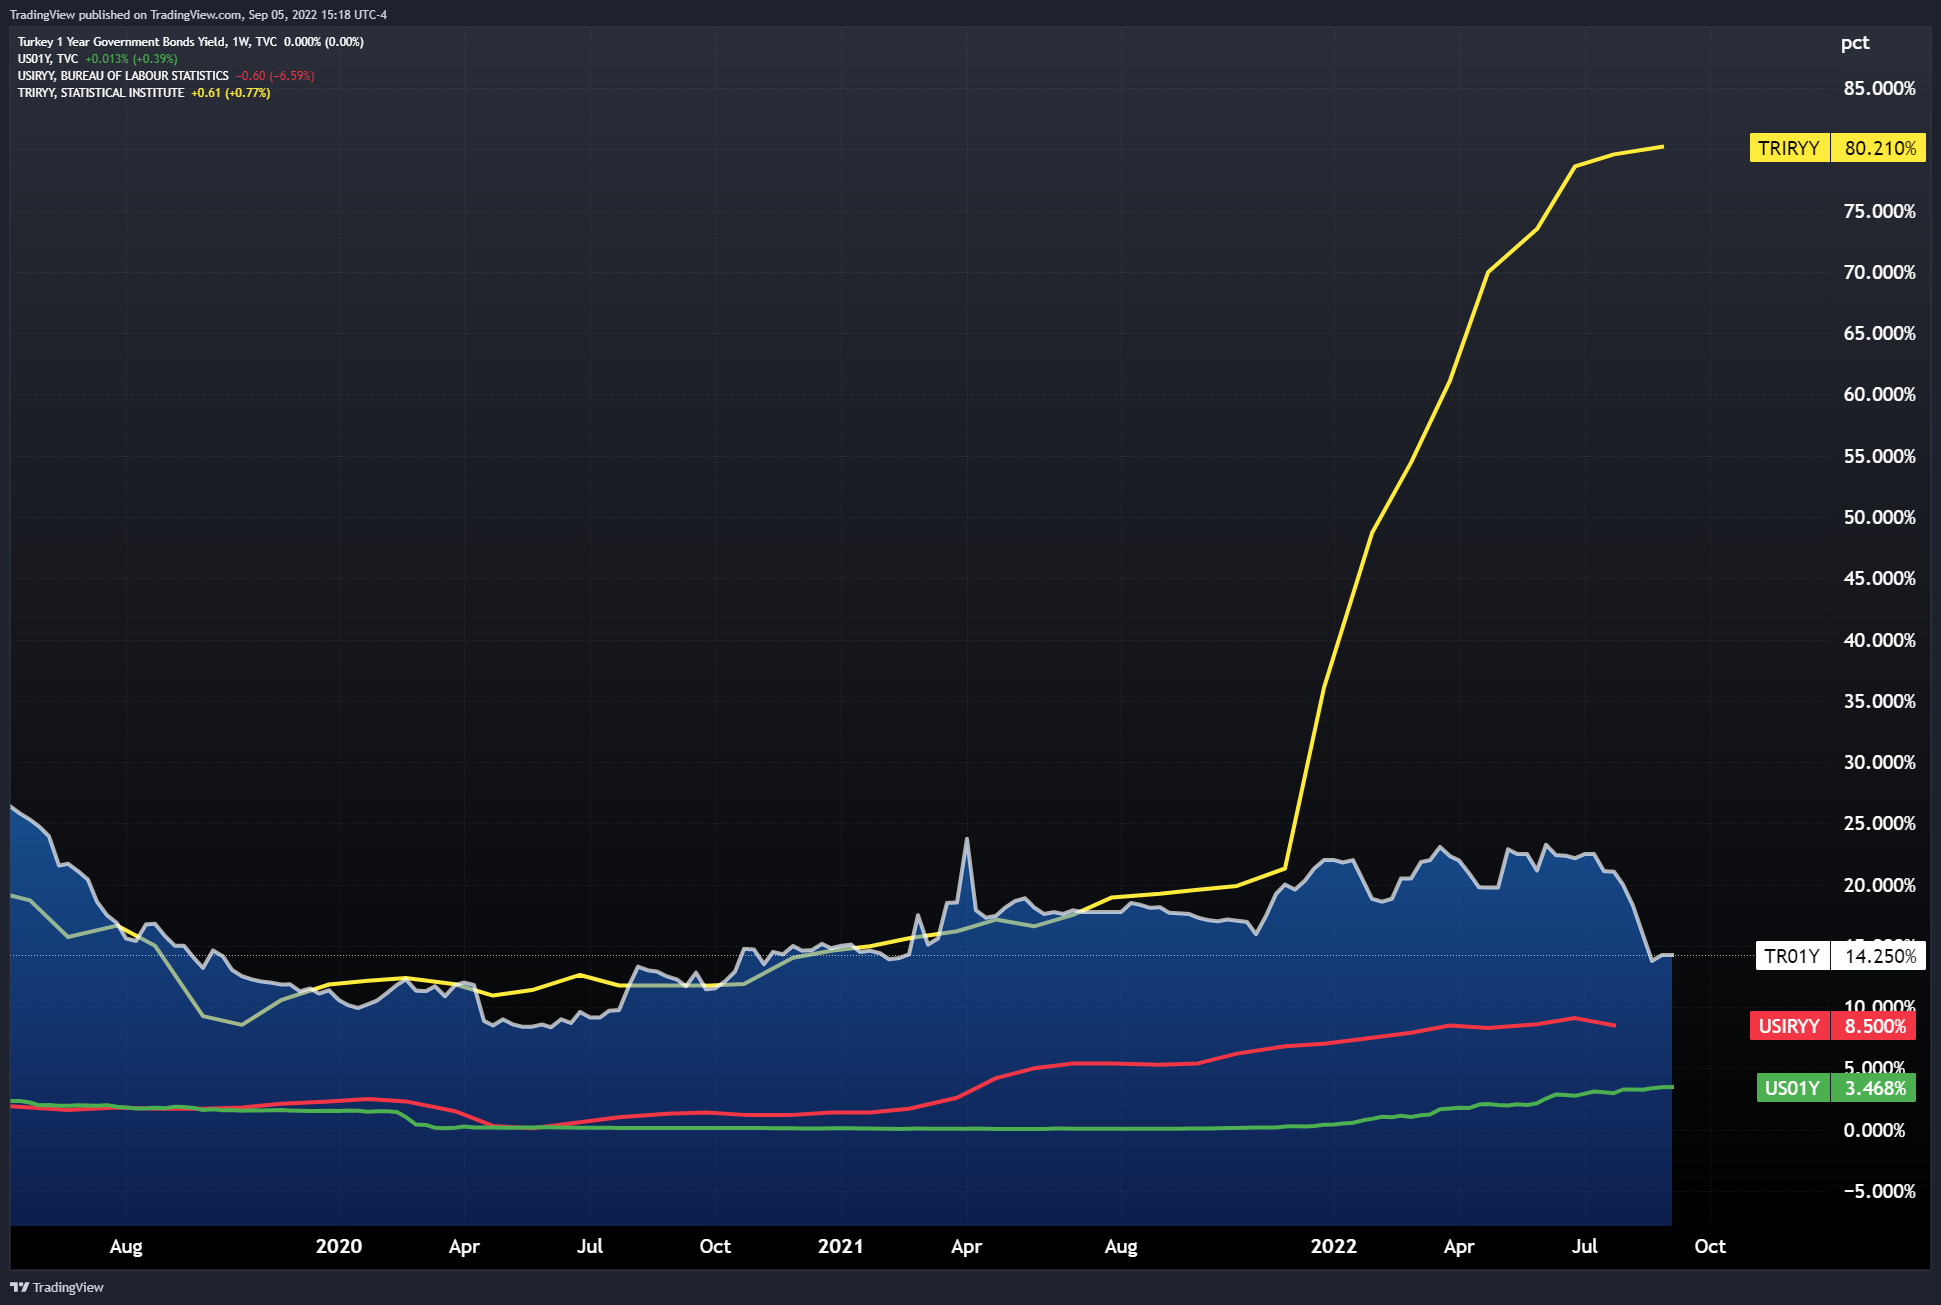The width and height of the screenshot is (1941, 1305).
Task: Click the yellow TRIRYY price label
Action: (1789, 148)
